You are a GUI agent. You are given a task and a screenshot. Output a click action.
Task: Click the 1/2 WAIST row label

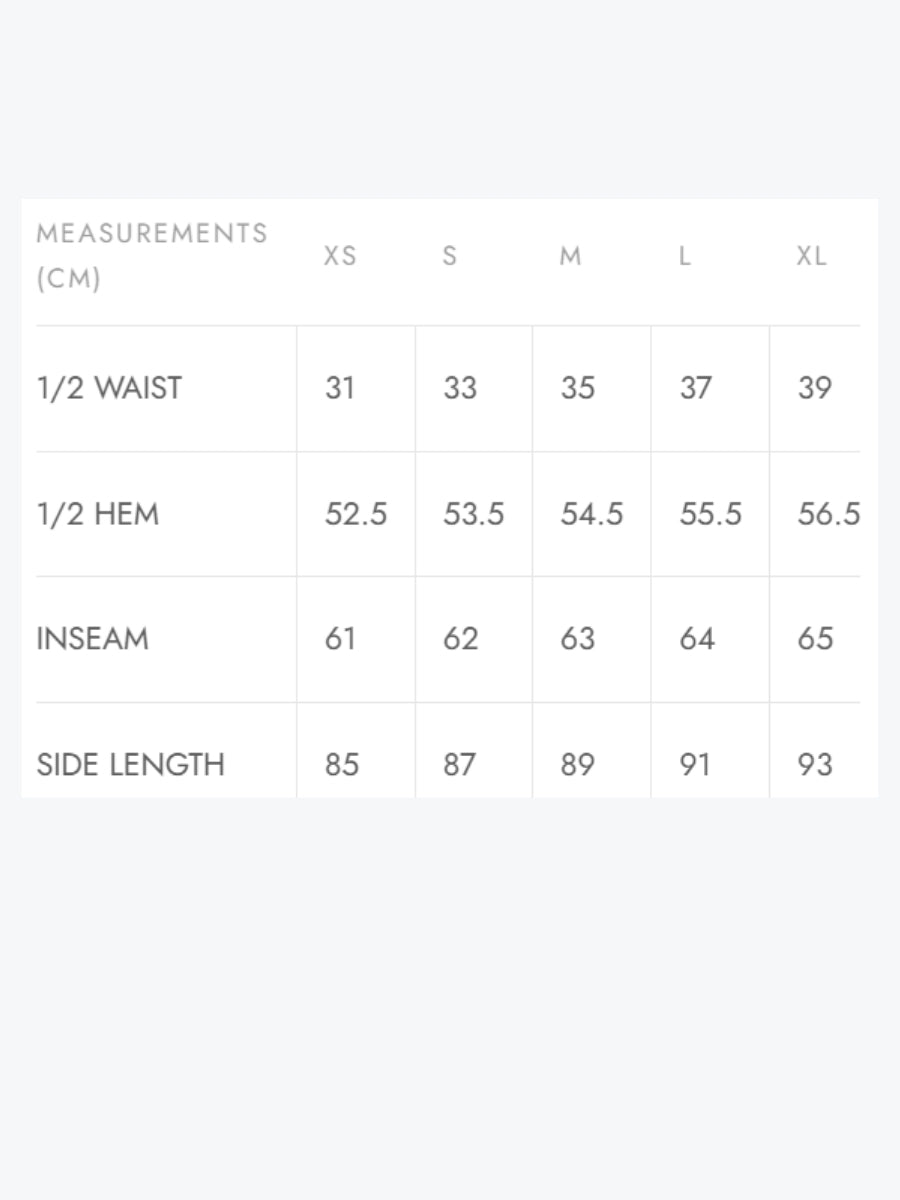[x=109, y=388]
